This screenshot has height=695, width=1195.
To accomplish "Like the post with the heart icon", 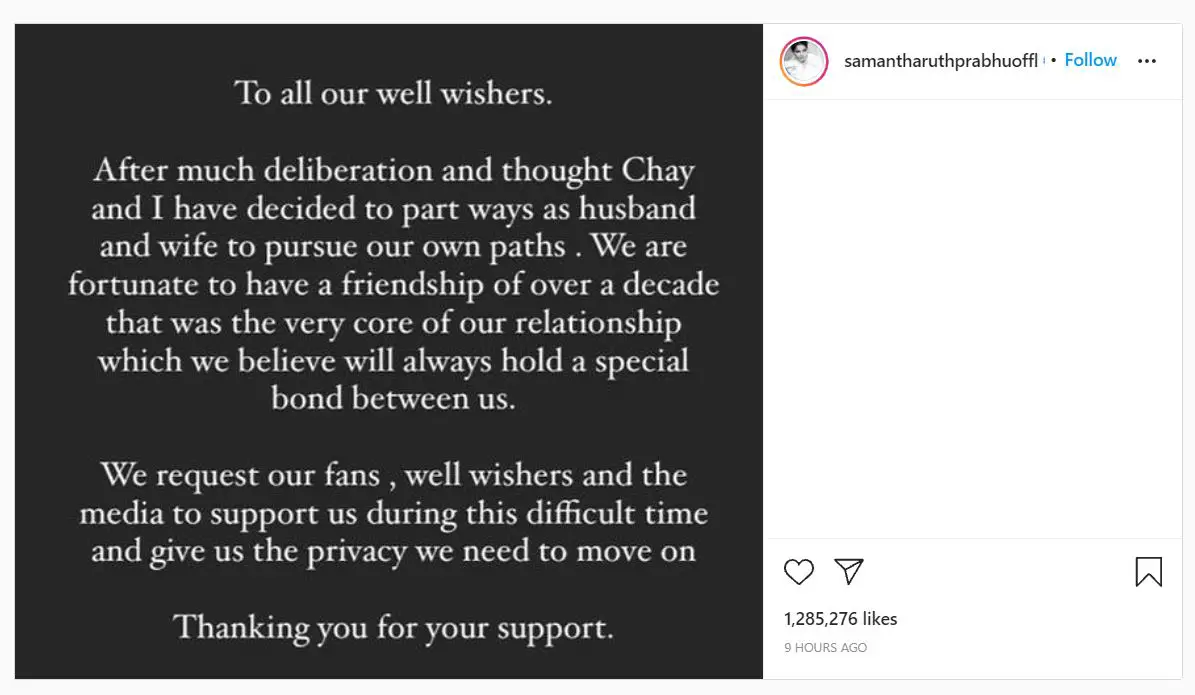I will [x=799, y=572].
